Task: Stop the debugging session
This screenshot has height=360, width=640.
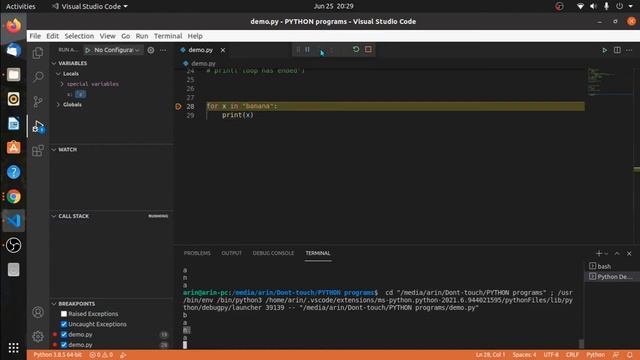Action: tap(368, 49)
